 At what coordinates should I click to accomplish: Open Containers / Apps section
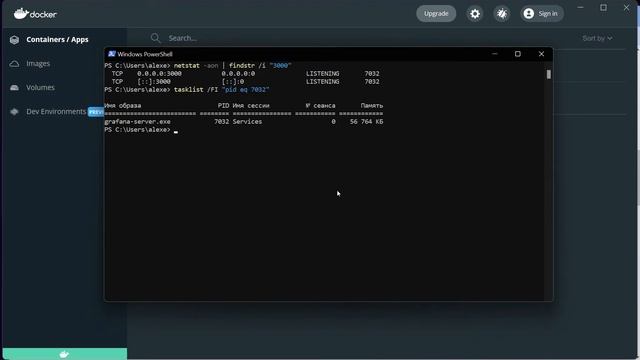(57, 40)
